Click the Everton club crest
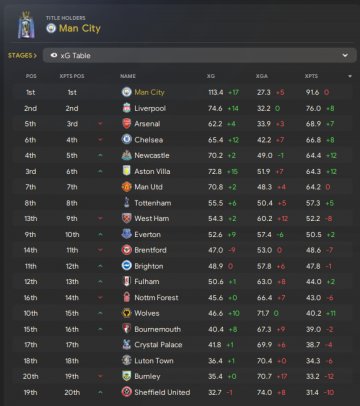This screenshot has height=406, width=360. [127, 234]
